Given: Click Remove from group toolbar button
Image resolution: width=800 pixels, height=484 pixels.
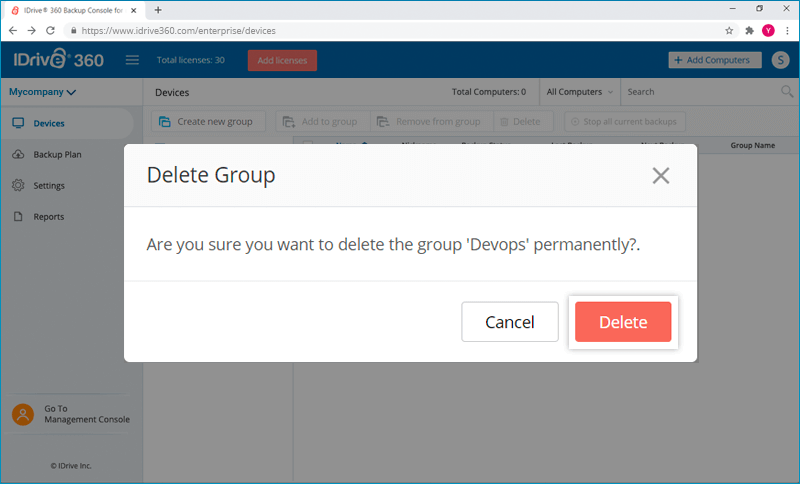Looking at the screenshot, I should pyautogui.click(x=432, y=121).
